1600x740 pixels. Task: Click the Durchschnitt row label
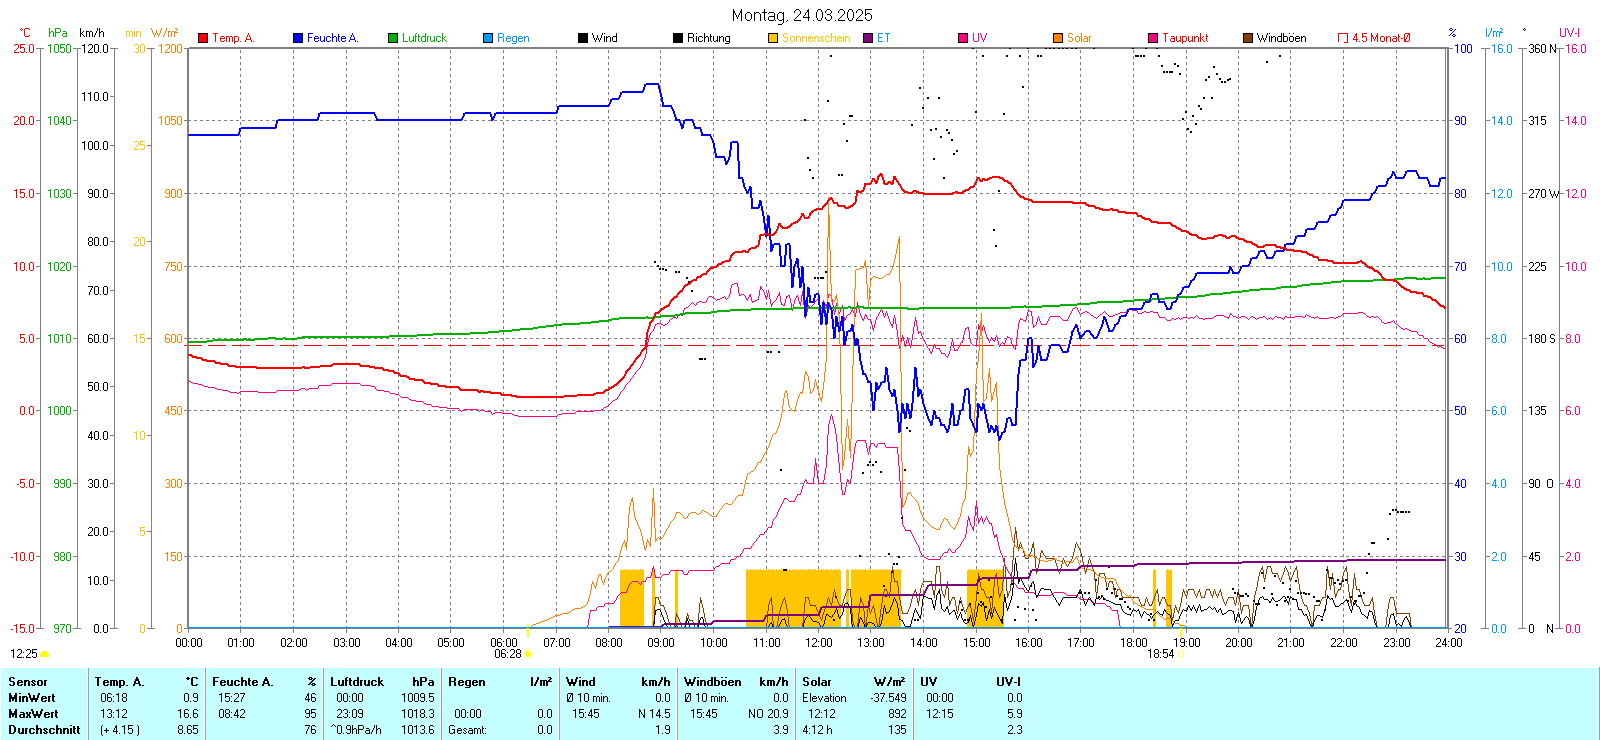point(44,730)
